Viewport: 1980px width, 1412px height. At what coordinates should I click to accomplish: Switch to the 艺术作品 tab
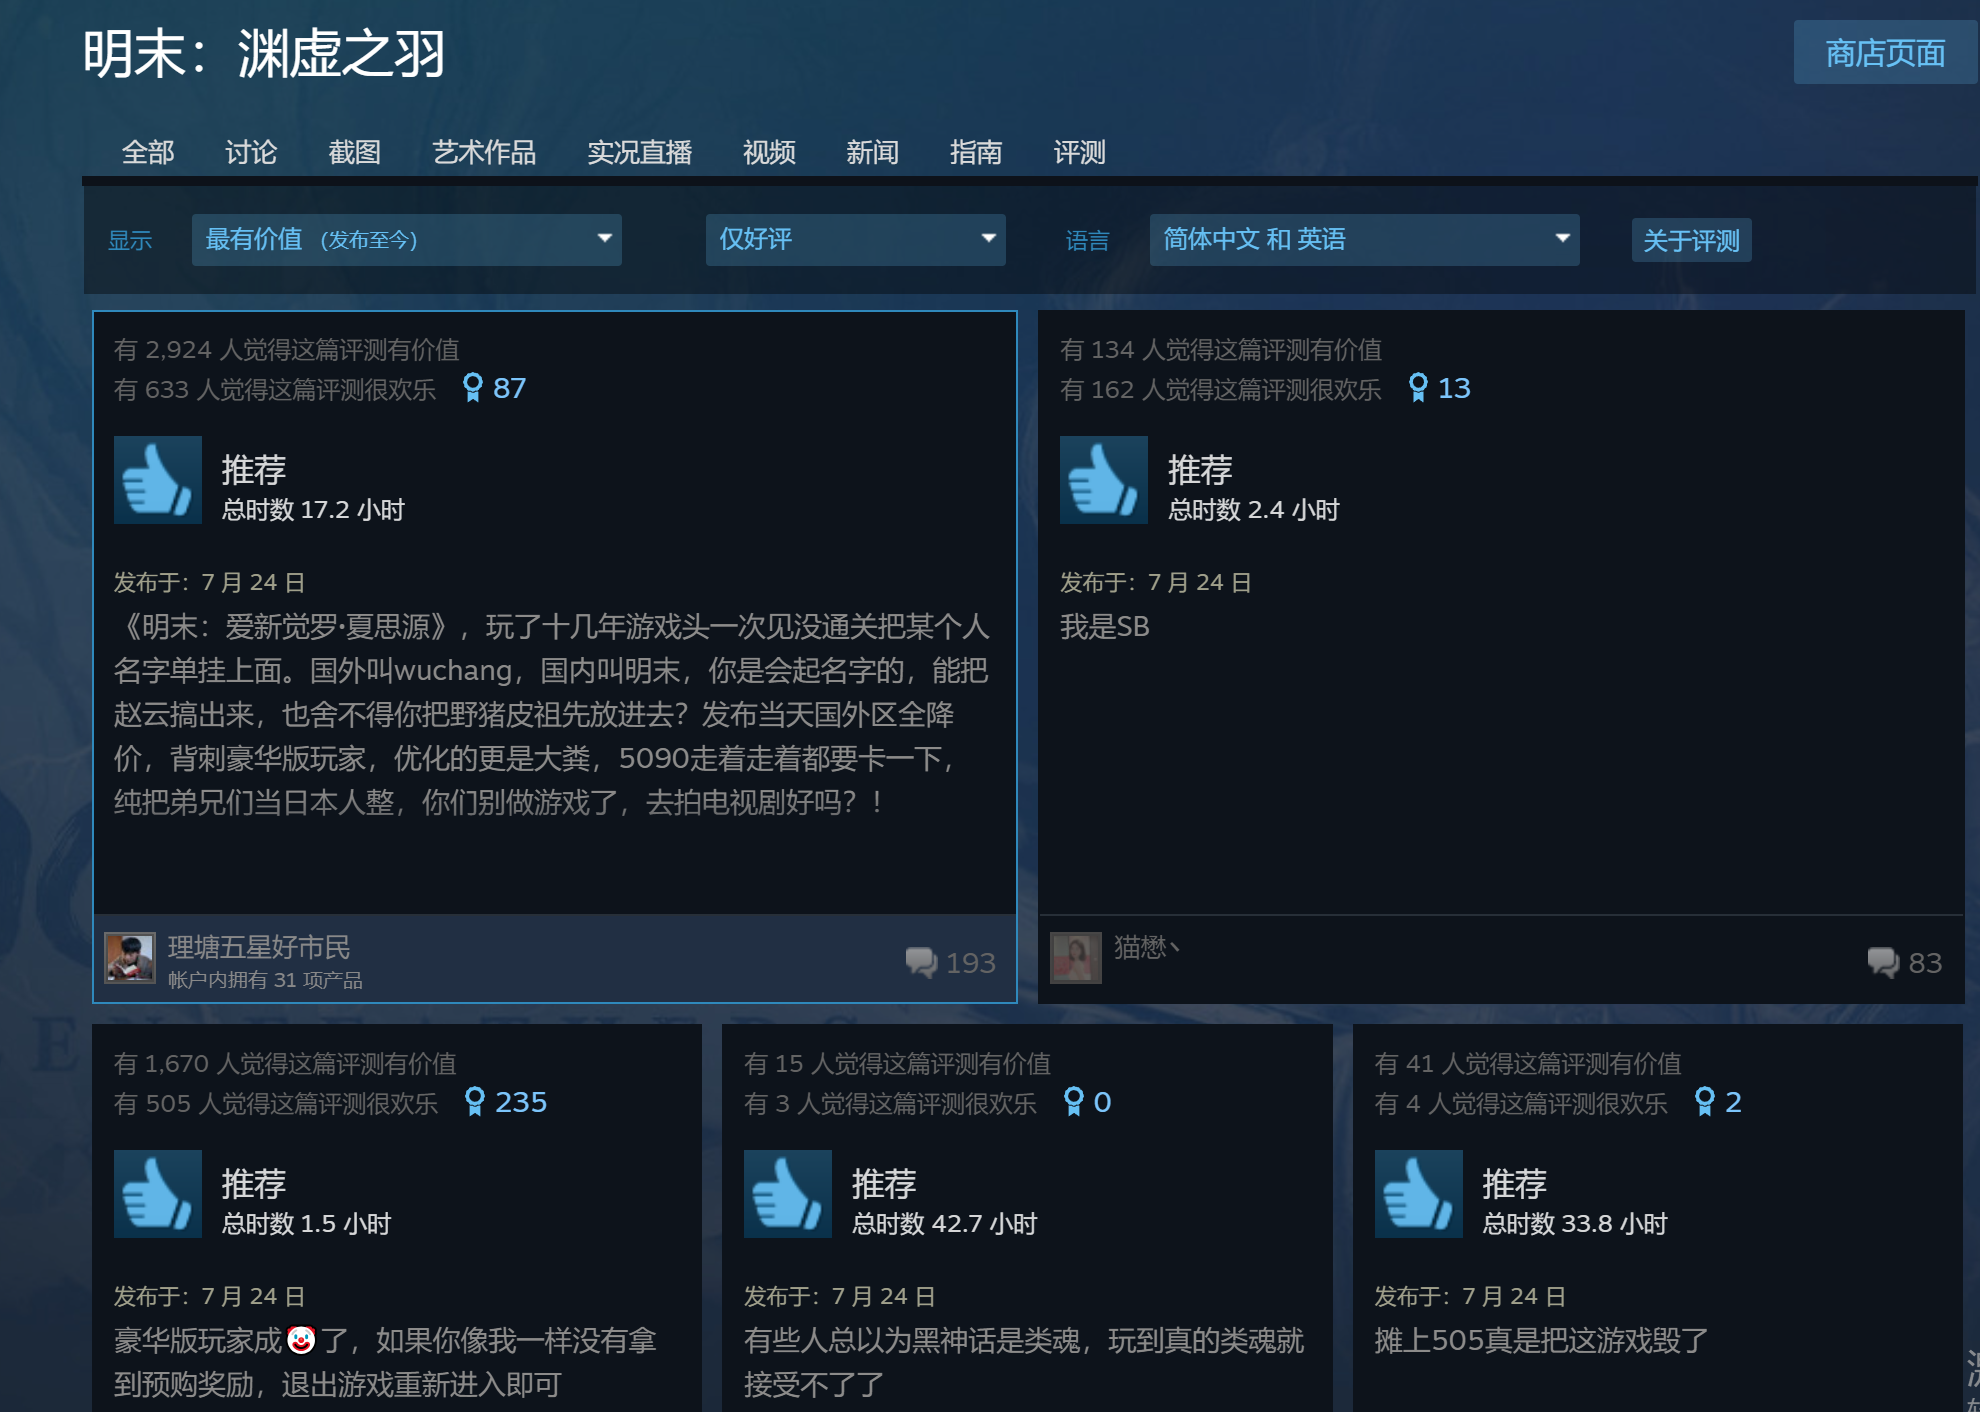pyautogui.click(x=484, y=152)
